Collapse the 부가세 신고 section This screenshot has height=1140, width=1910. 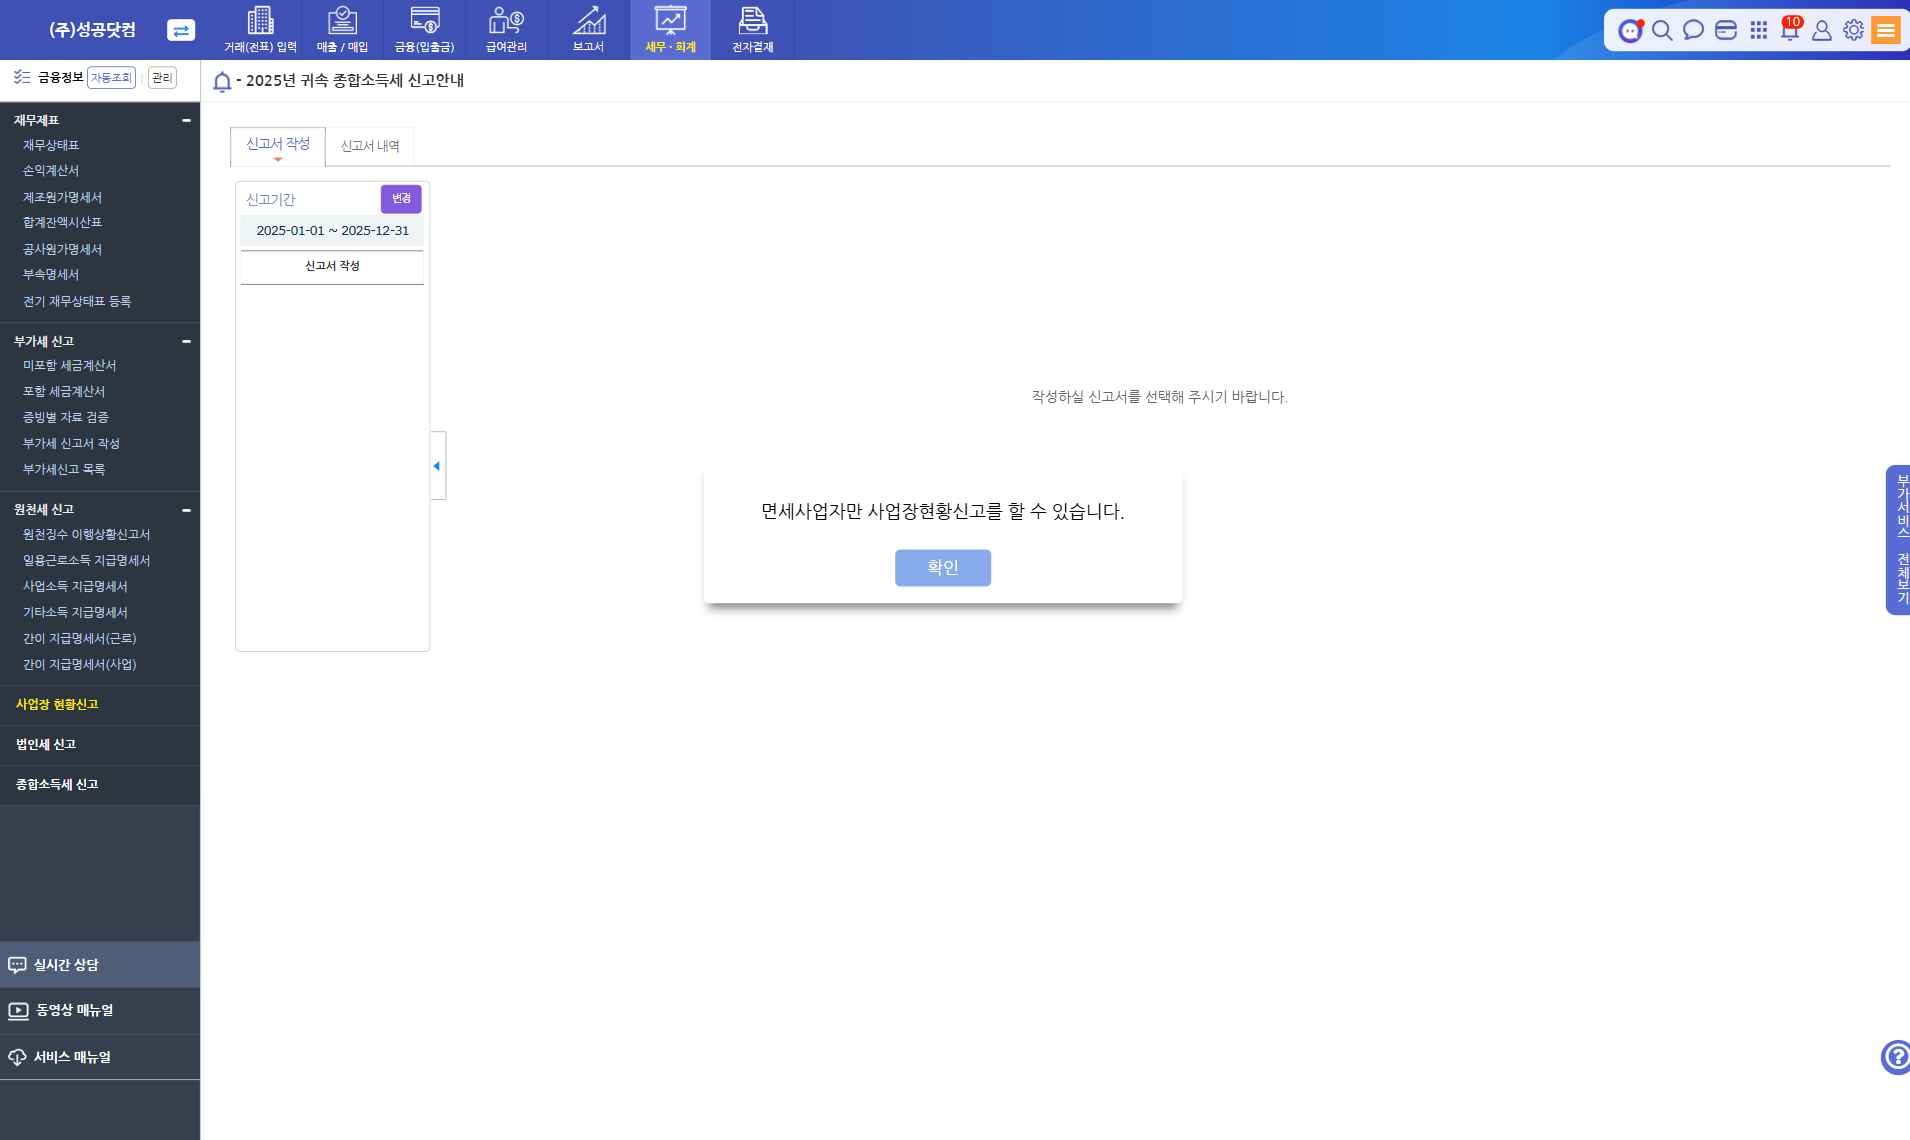[186, 341]
